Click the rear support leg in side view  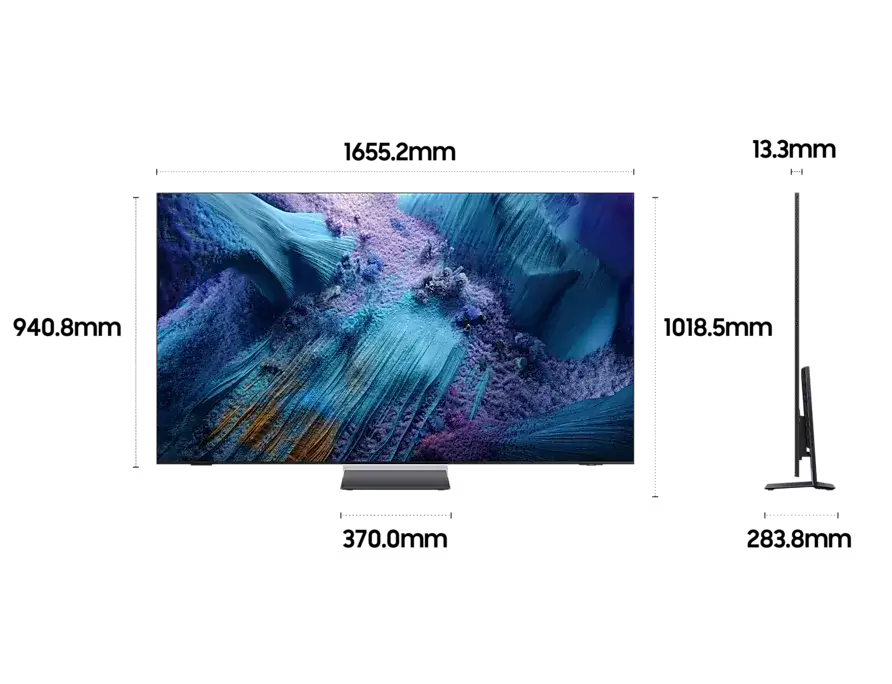coord(812,430)
